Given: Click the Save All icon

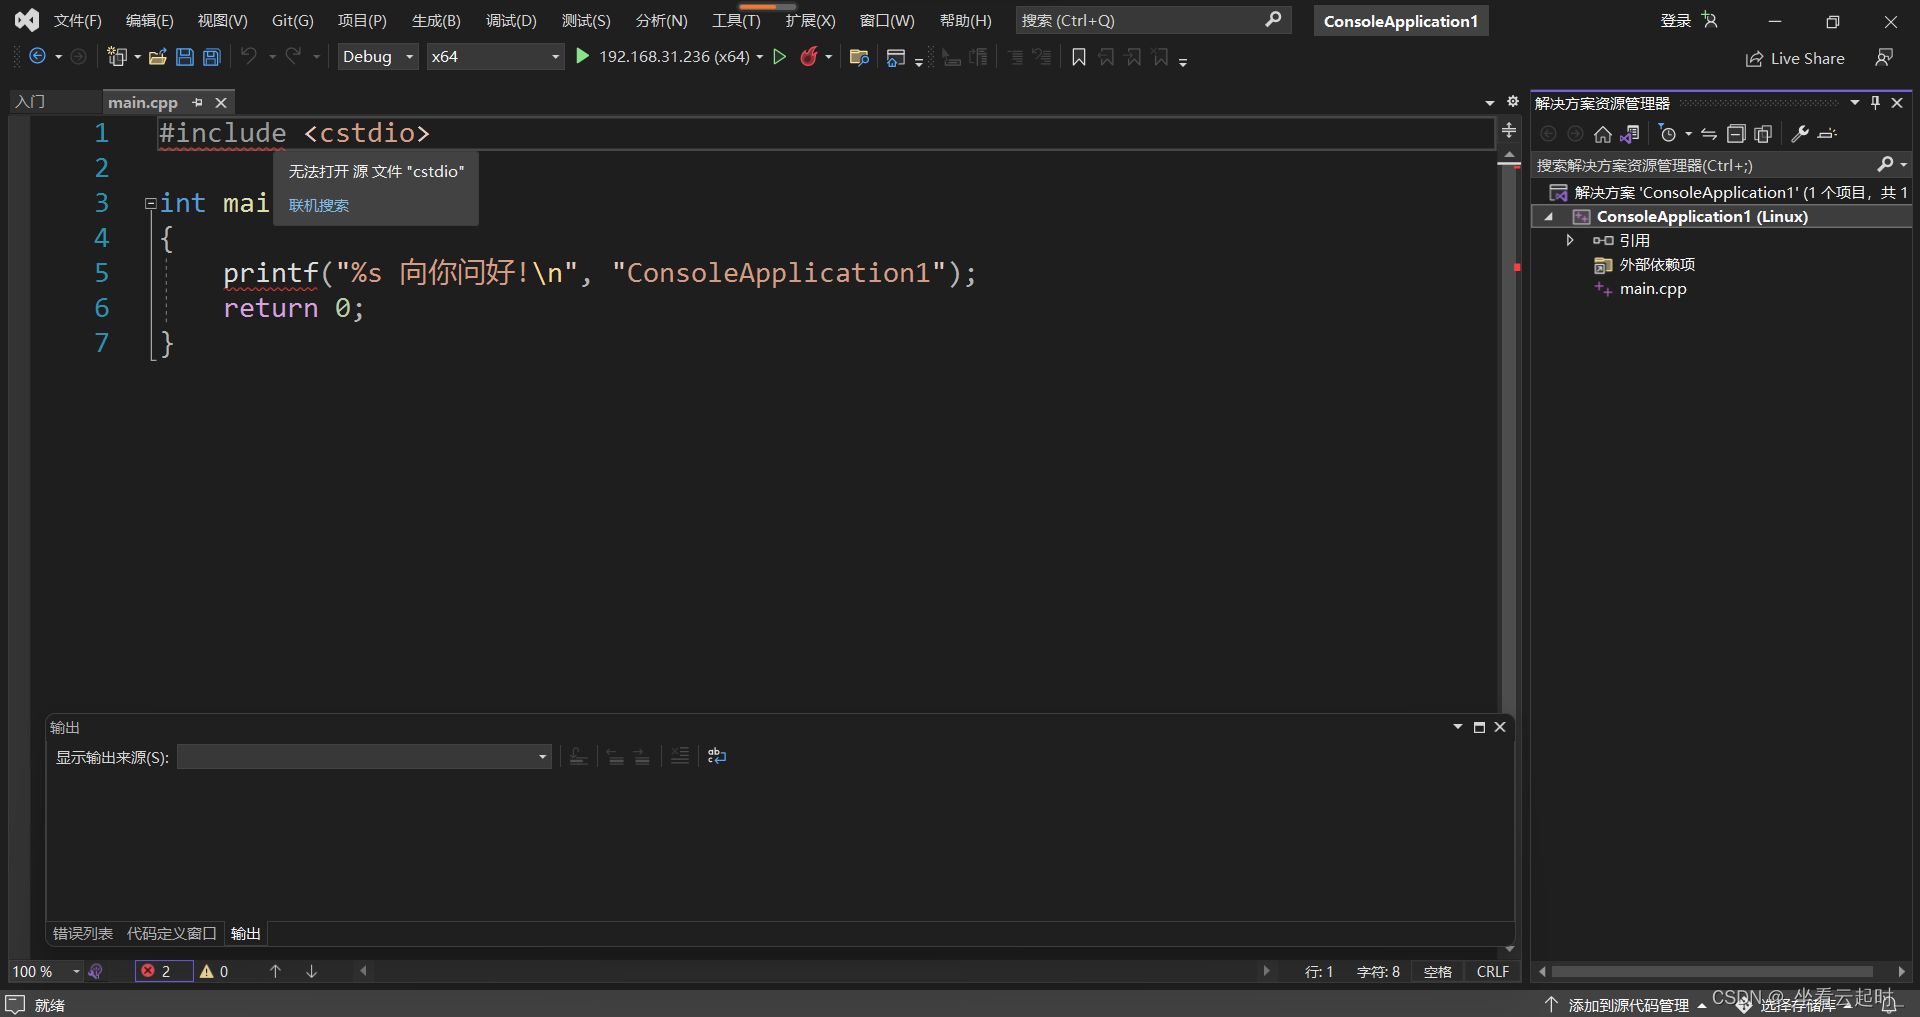Looking at the screenshot, I should [x=211, y=57].
